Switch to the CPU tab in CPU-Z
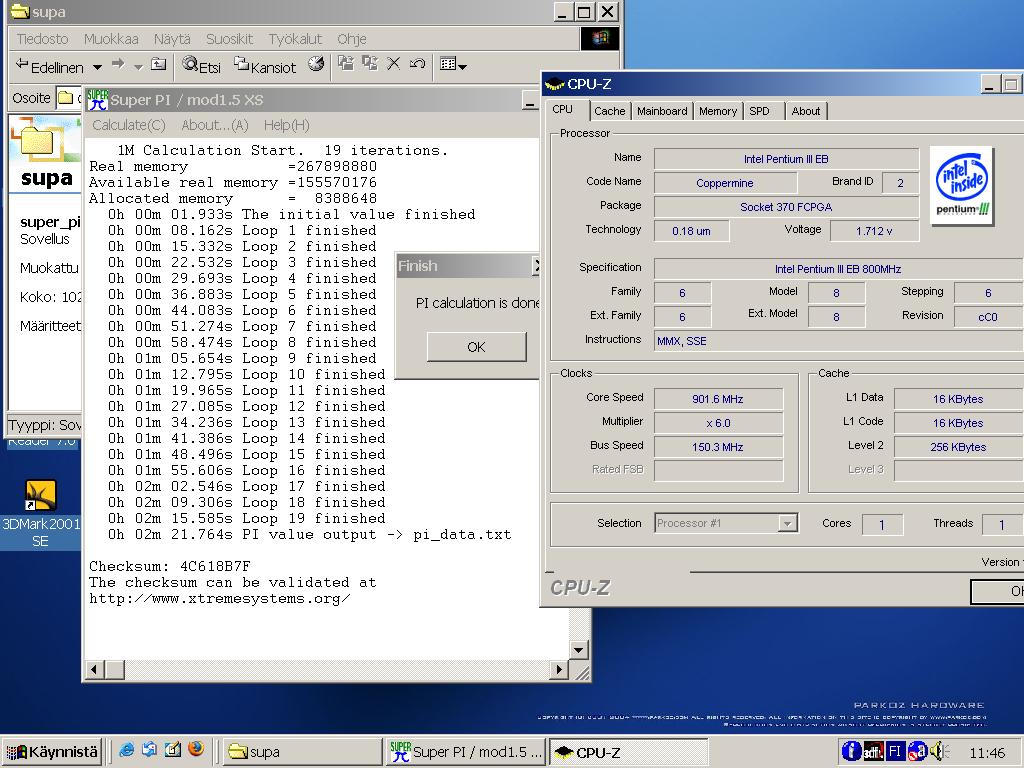Image resolution: width=1024 pixels, height=768 pixels. pyautogui.click(x=563, y=110)
